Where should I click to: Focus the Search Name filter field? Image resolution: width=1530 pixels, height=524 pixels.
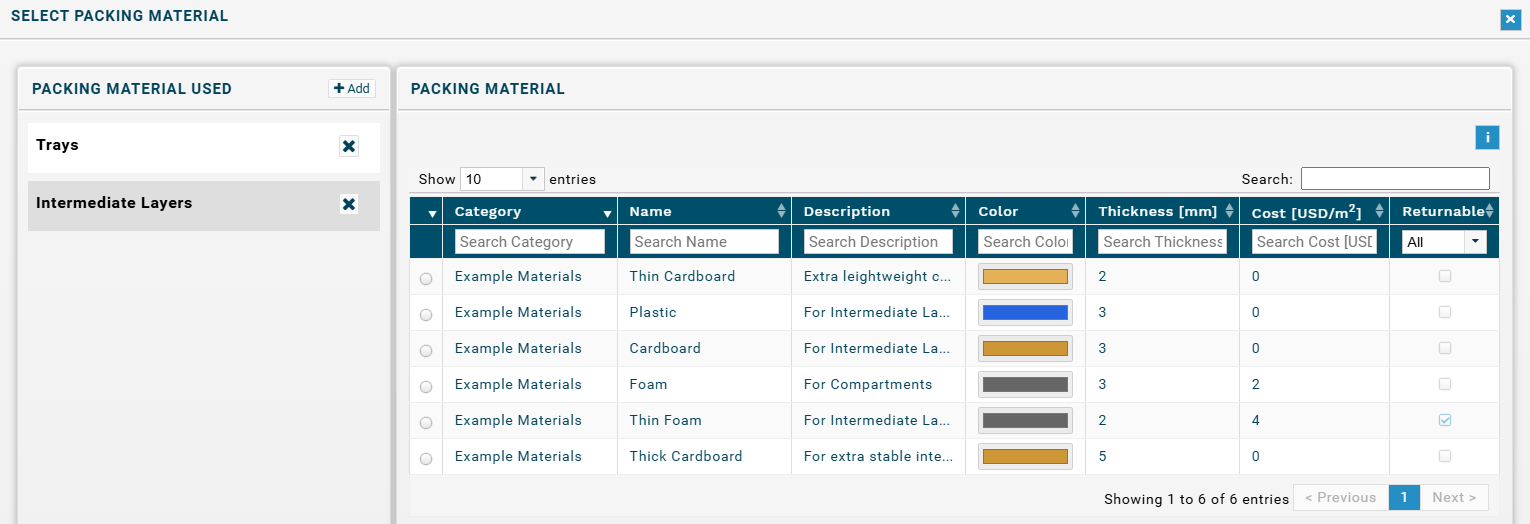[x=704, y=241]
